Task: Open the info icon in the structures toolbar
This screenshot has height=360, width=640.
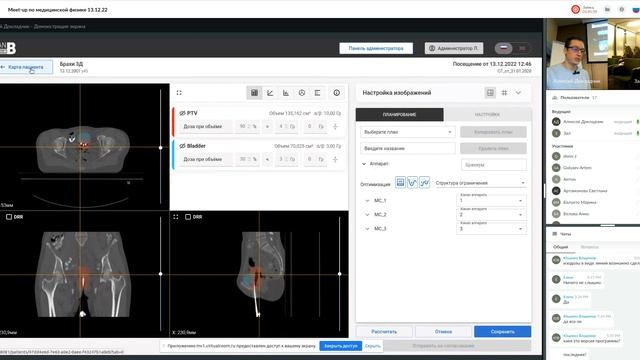Action: (x=336, y=93)
